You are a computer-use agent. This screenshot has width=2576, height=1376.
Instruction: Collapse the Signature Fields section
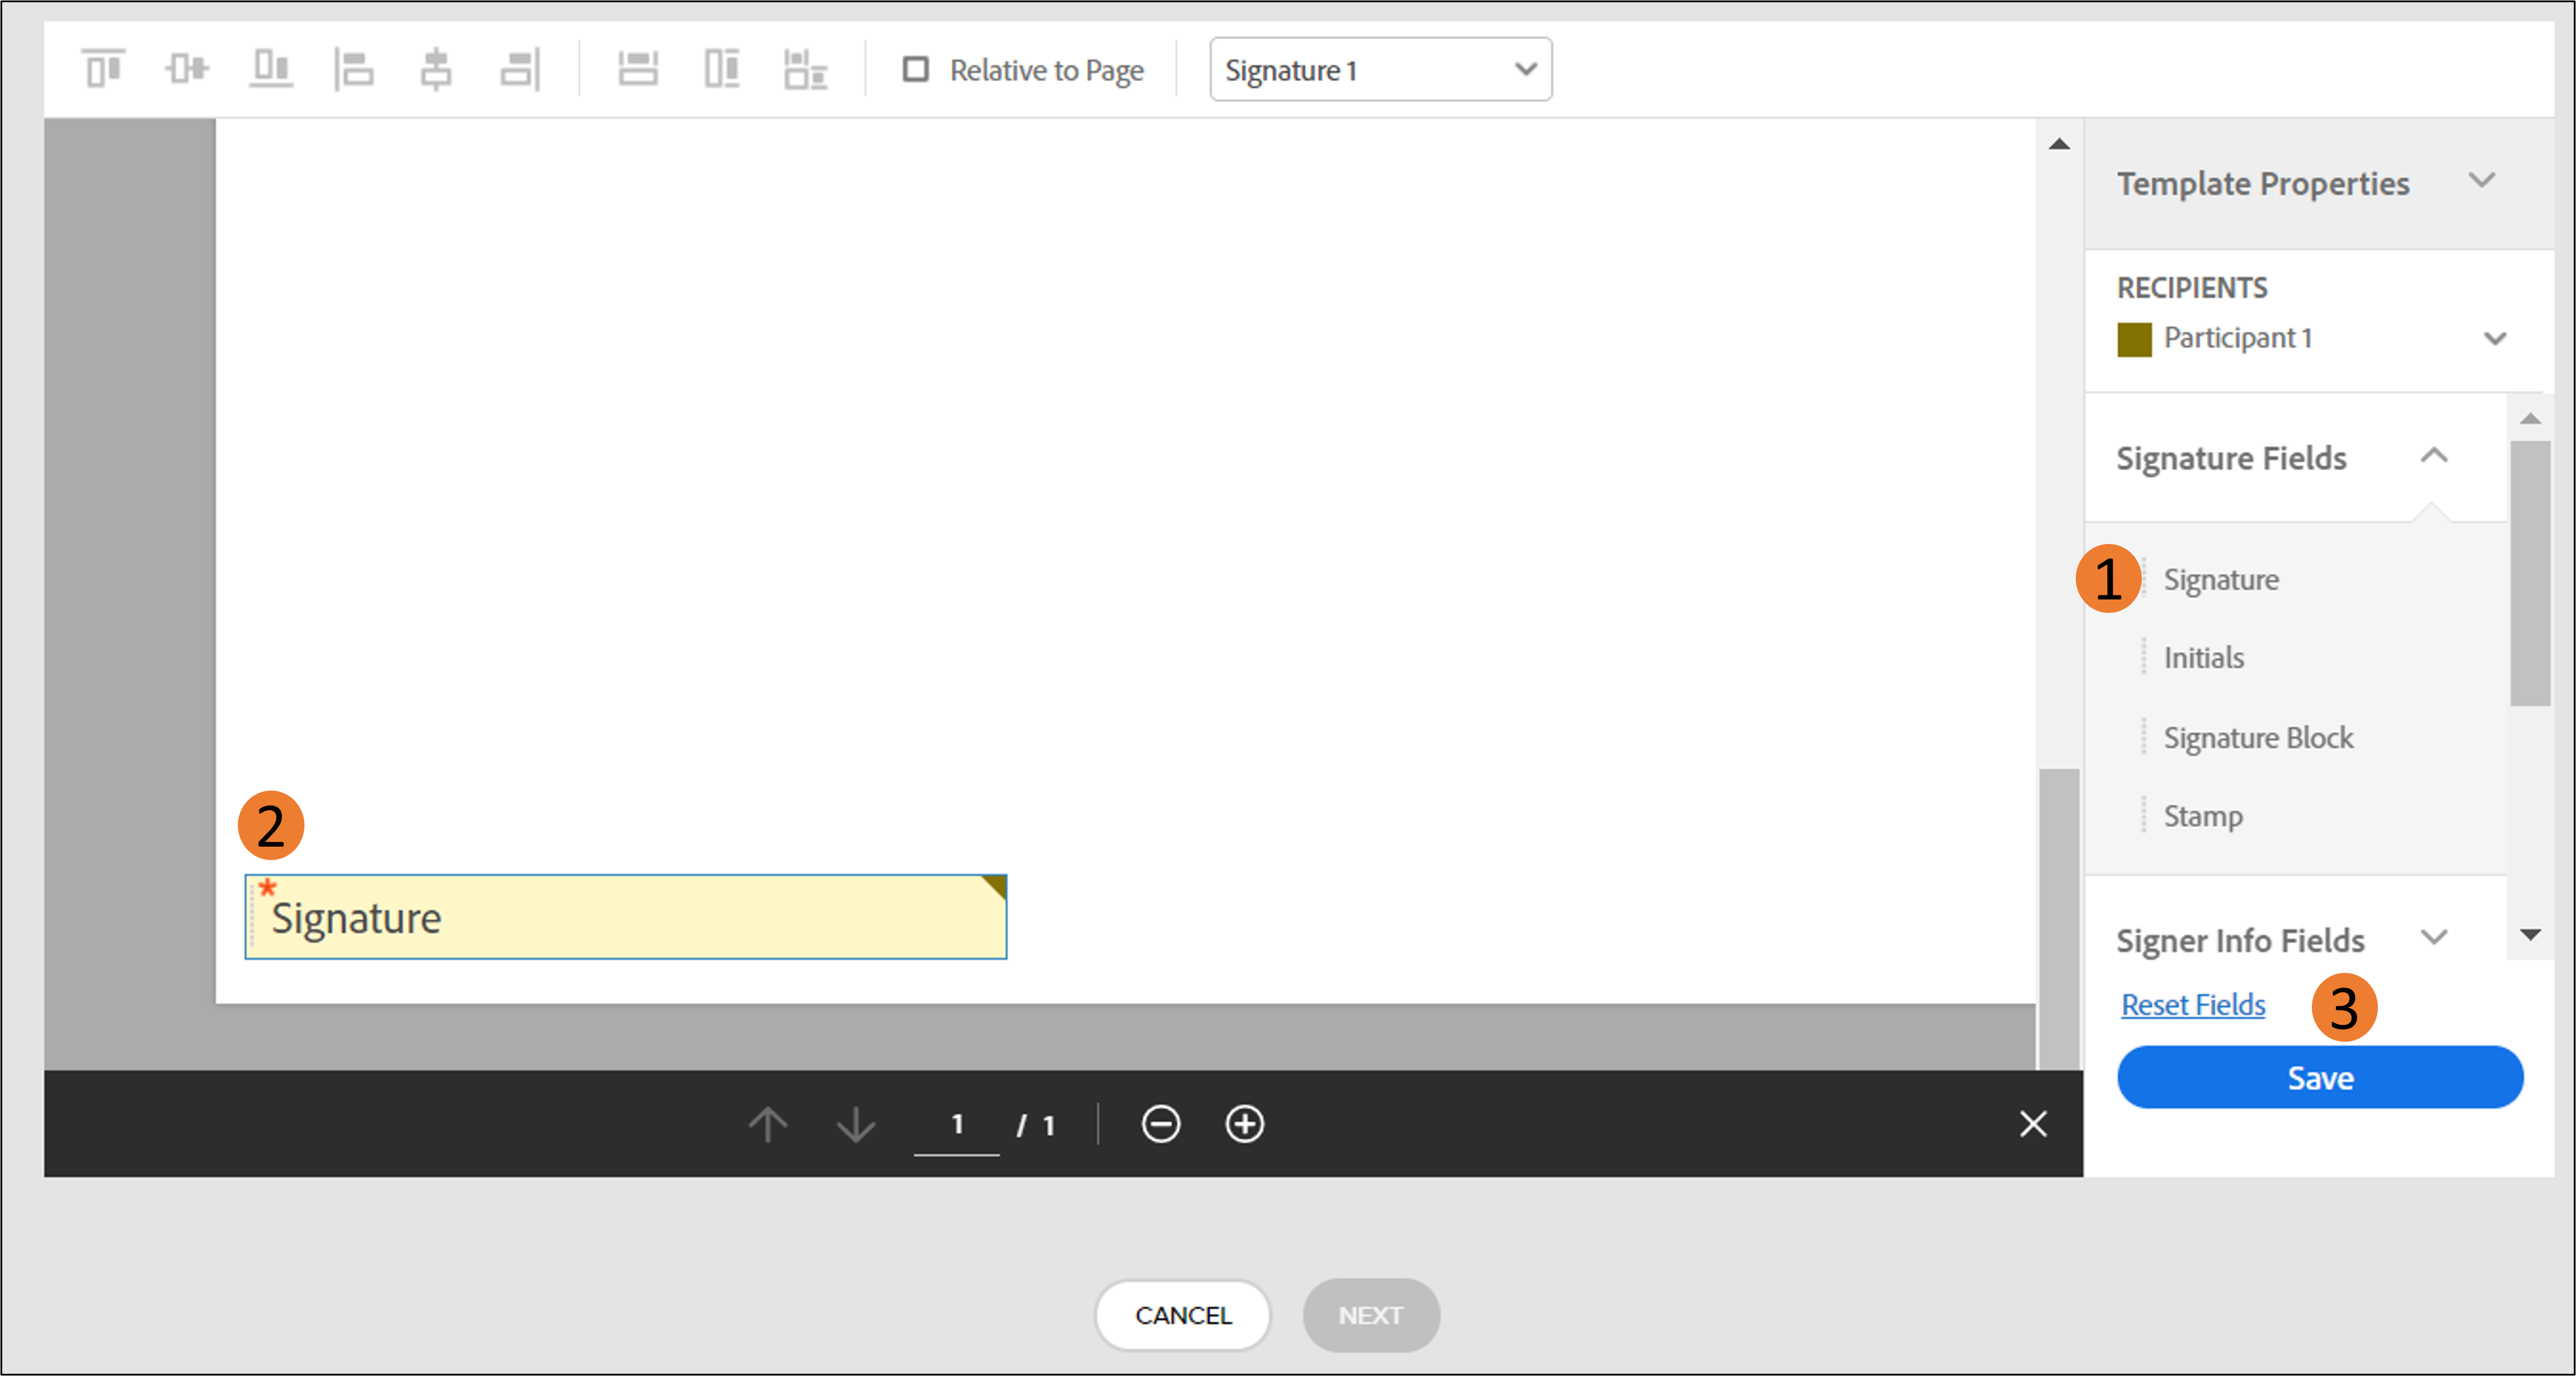(x=2433, y=457)
